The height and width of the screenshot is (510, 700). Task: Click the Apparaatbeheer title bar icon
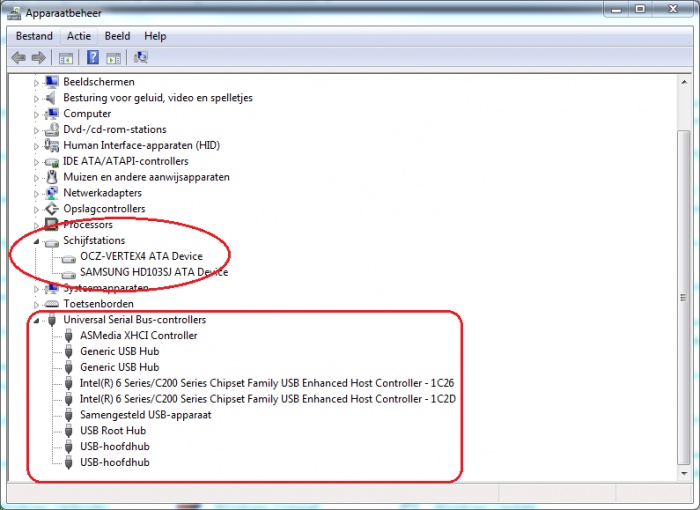pyautogui.click(x=14, y=13)
